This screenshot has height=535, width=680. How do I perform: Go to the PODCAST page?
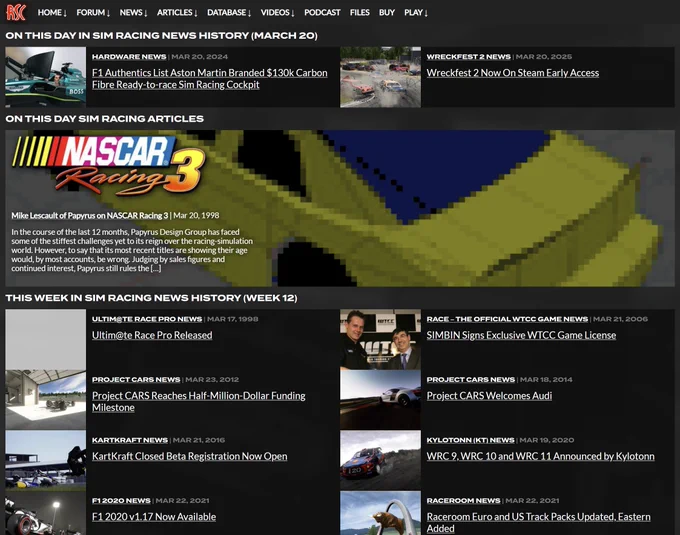click(x=322, y=13)
